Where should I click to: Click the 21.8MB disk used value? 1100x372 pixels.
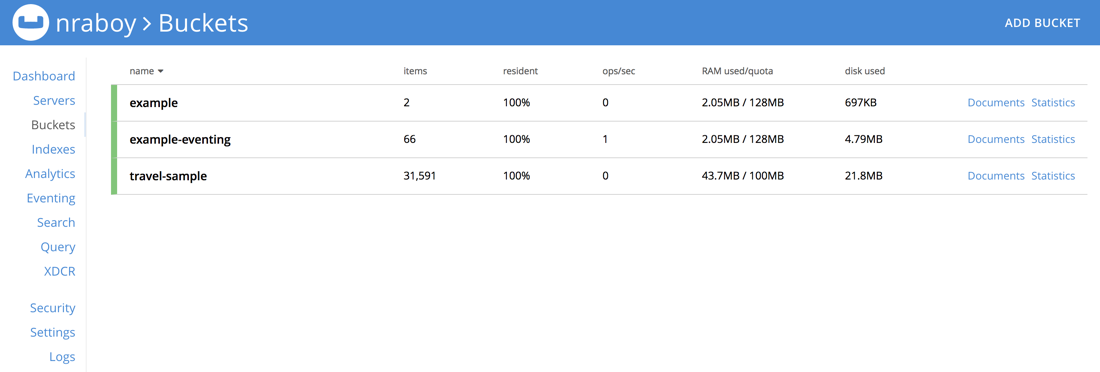(863, 175)
